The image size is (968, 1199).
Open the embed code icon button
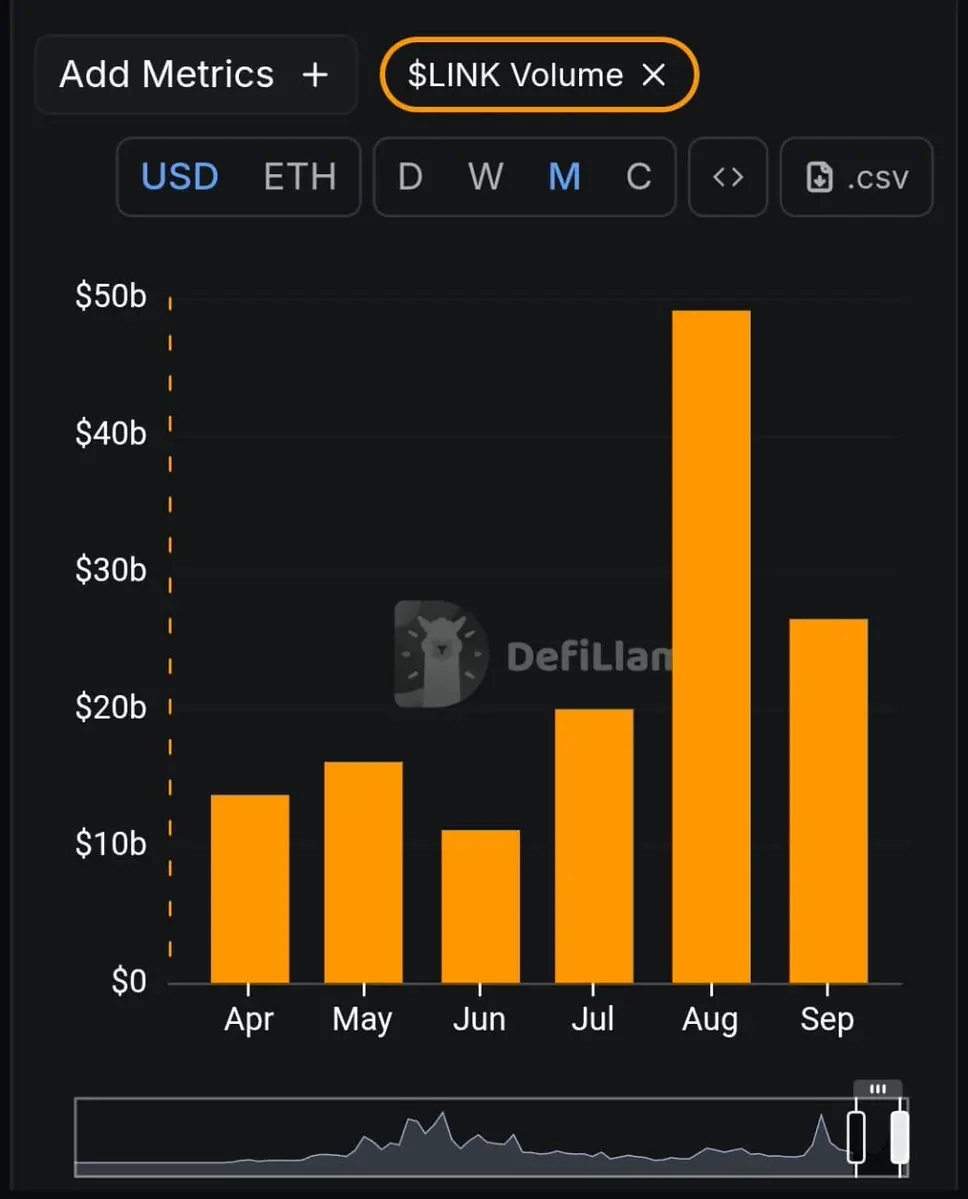click(728, 177)
